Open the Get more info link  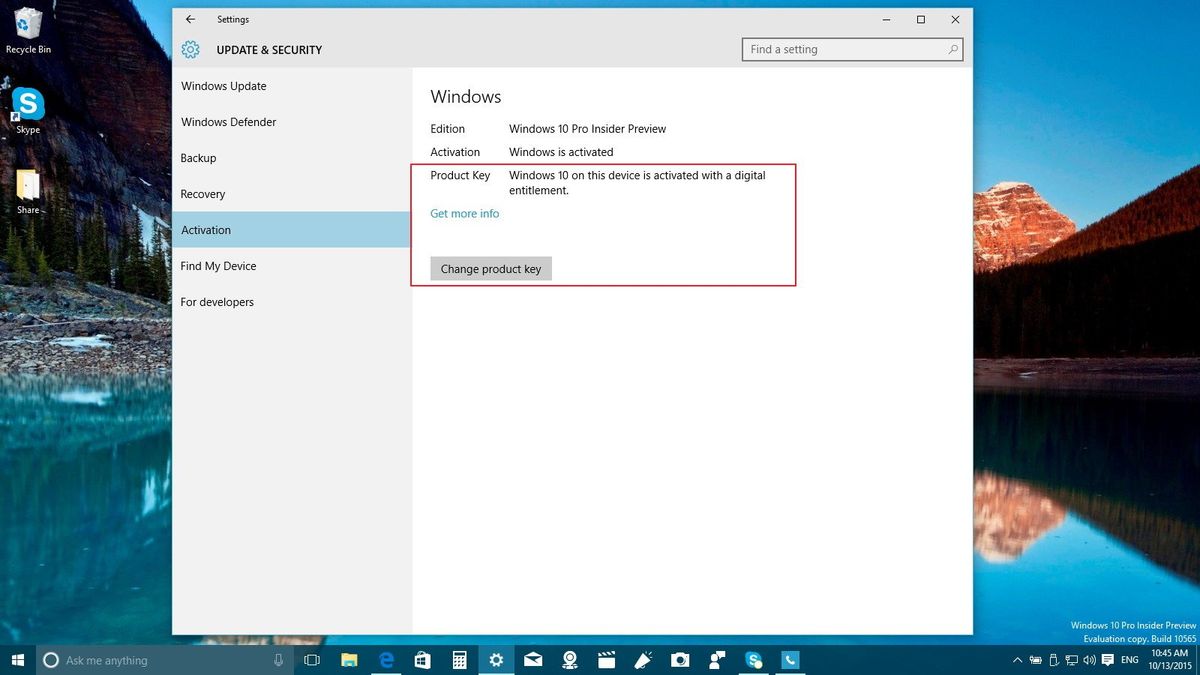pos(464,213)
